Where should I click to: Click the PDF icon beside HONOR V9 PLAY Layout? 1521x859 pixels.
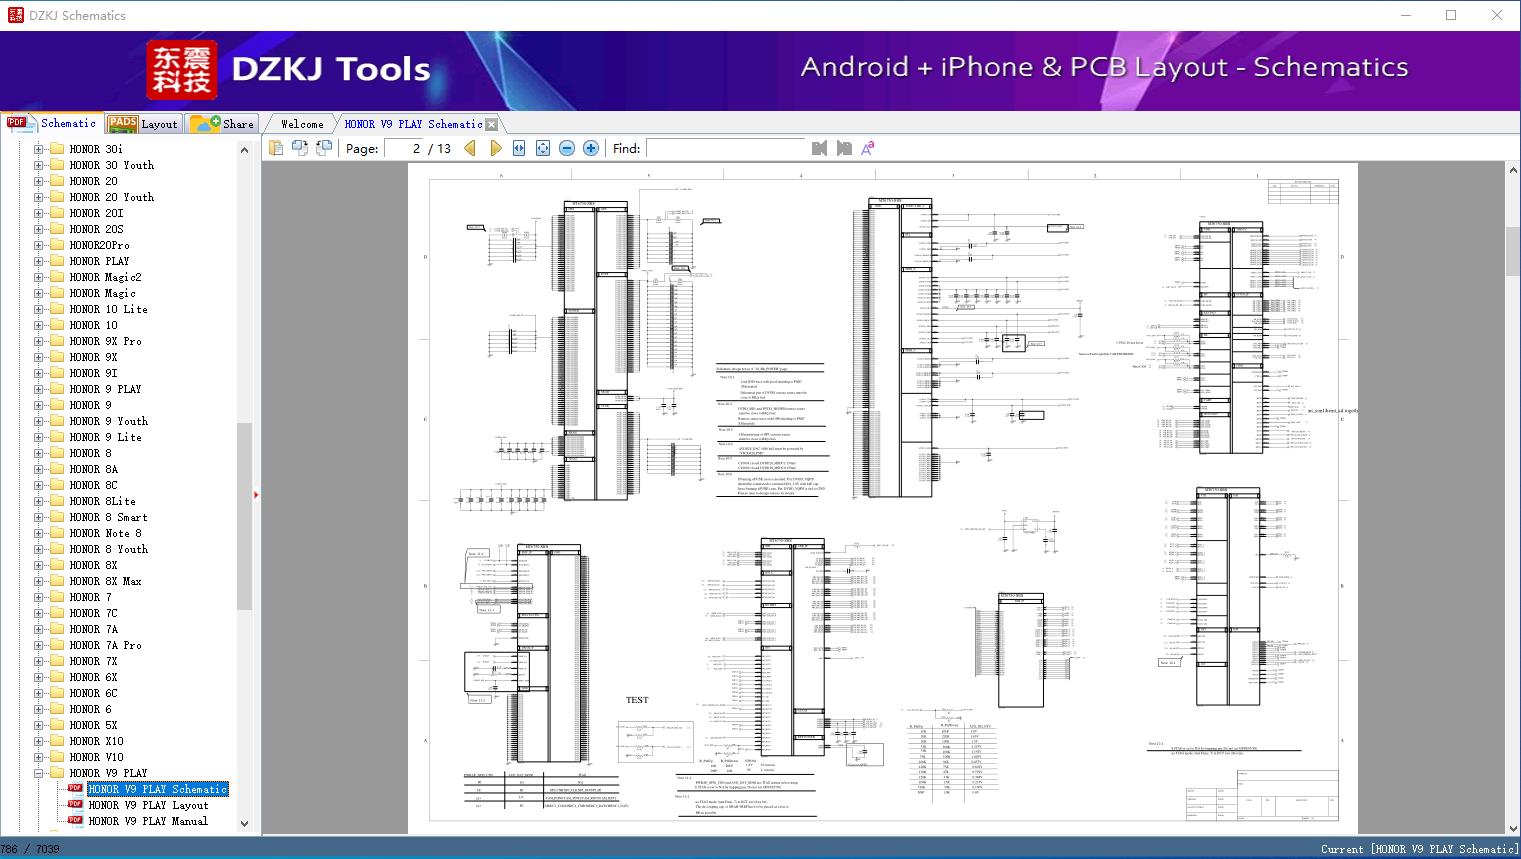tap(75, 805)
